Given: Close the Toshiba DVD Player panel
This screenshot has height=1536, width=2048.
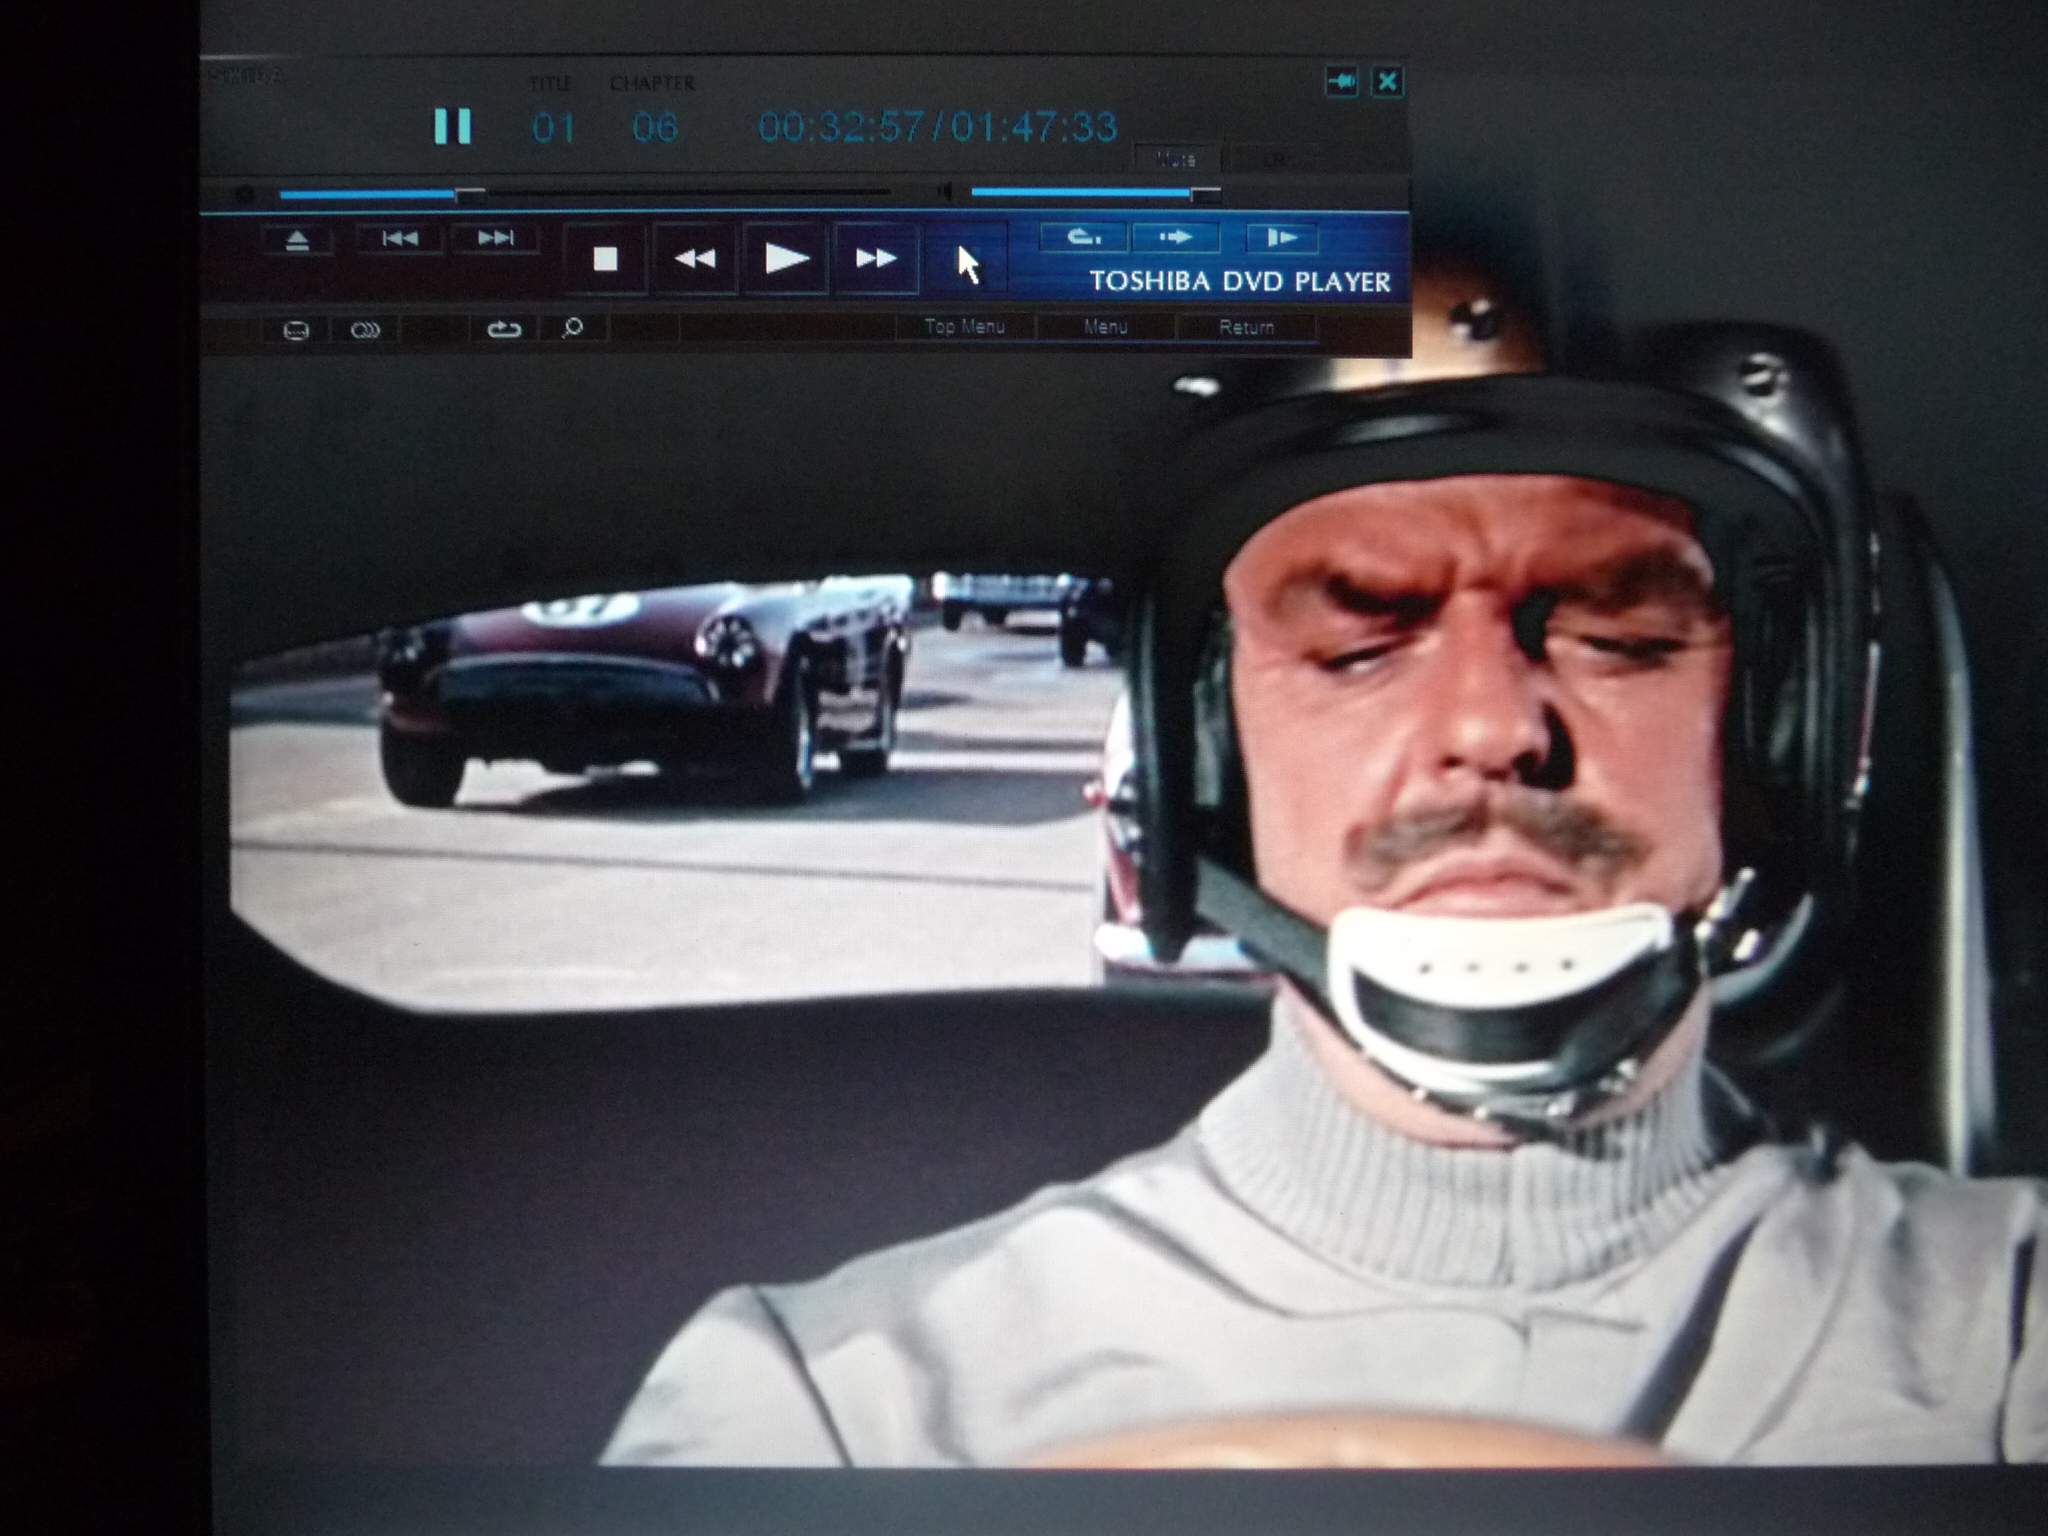Looking at the screenshot, I should point(1387,81).
